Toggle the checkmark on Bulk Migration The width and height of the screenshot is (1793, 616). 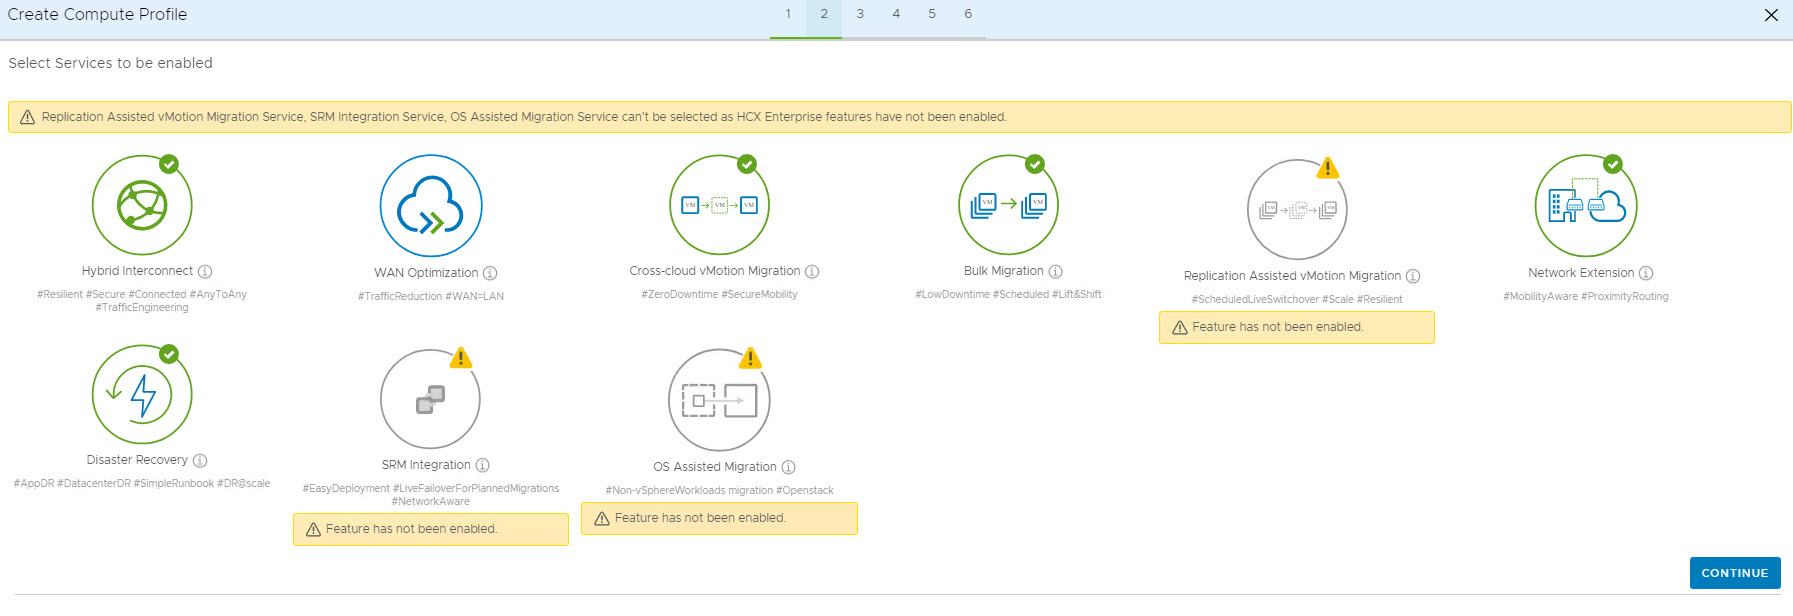(x=1035, y=164)
